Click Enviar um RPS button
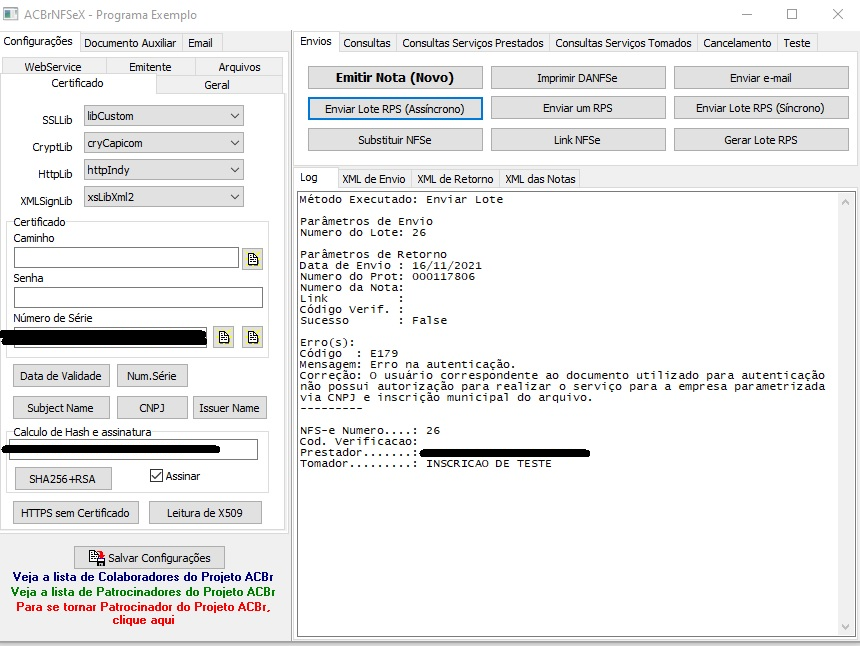The height and width of the screenshot is (646, 860). pos(578,108)
